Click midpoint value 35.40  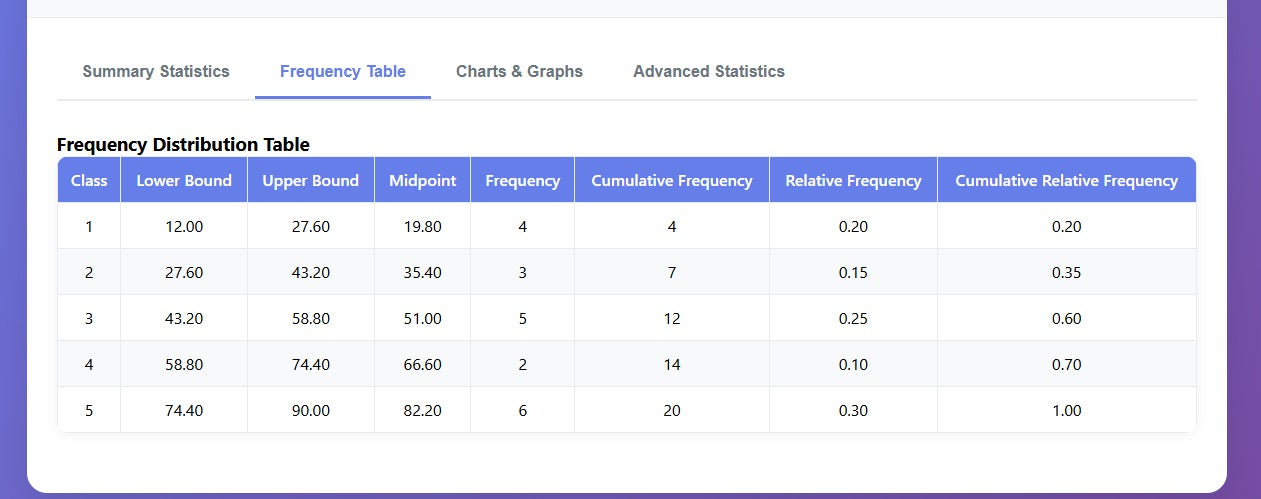point(423,273)
